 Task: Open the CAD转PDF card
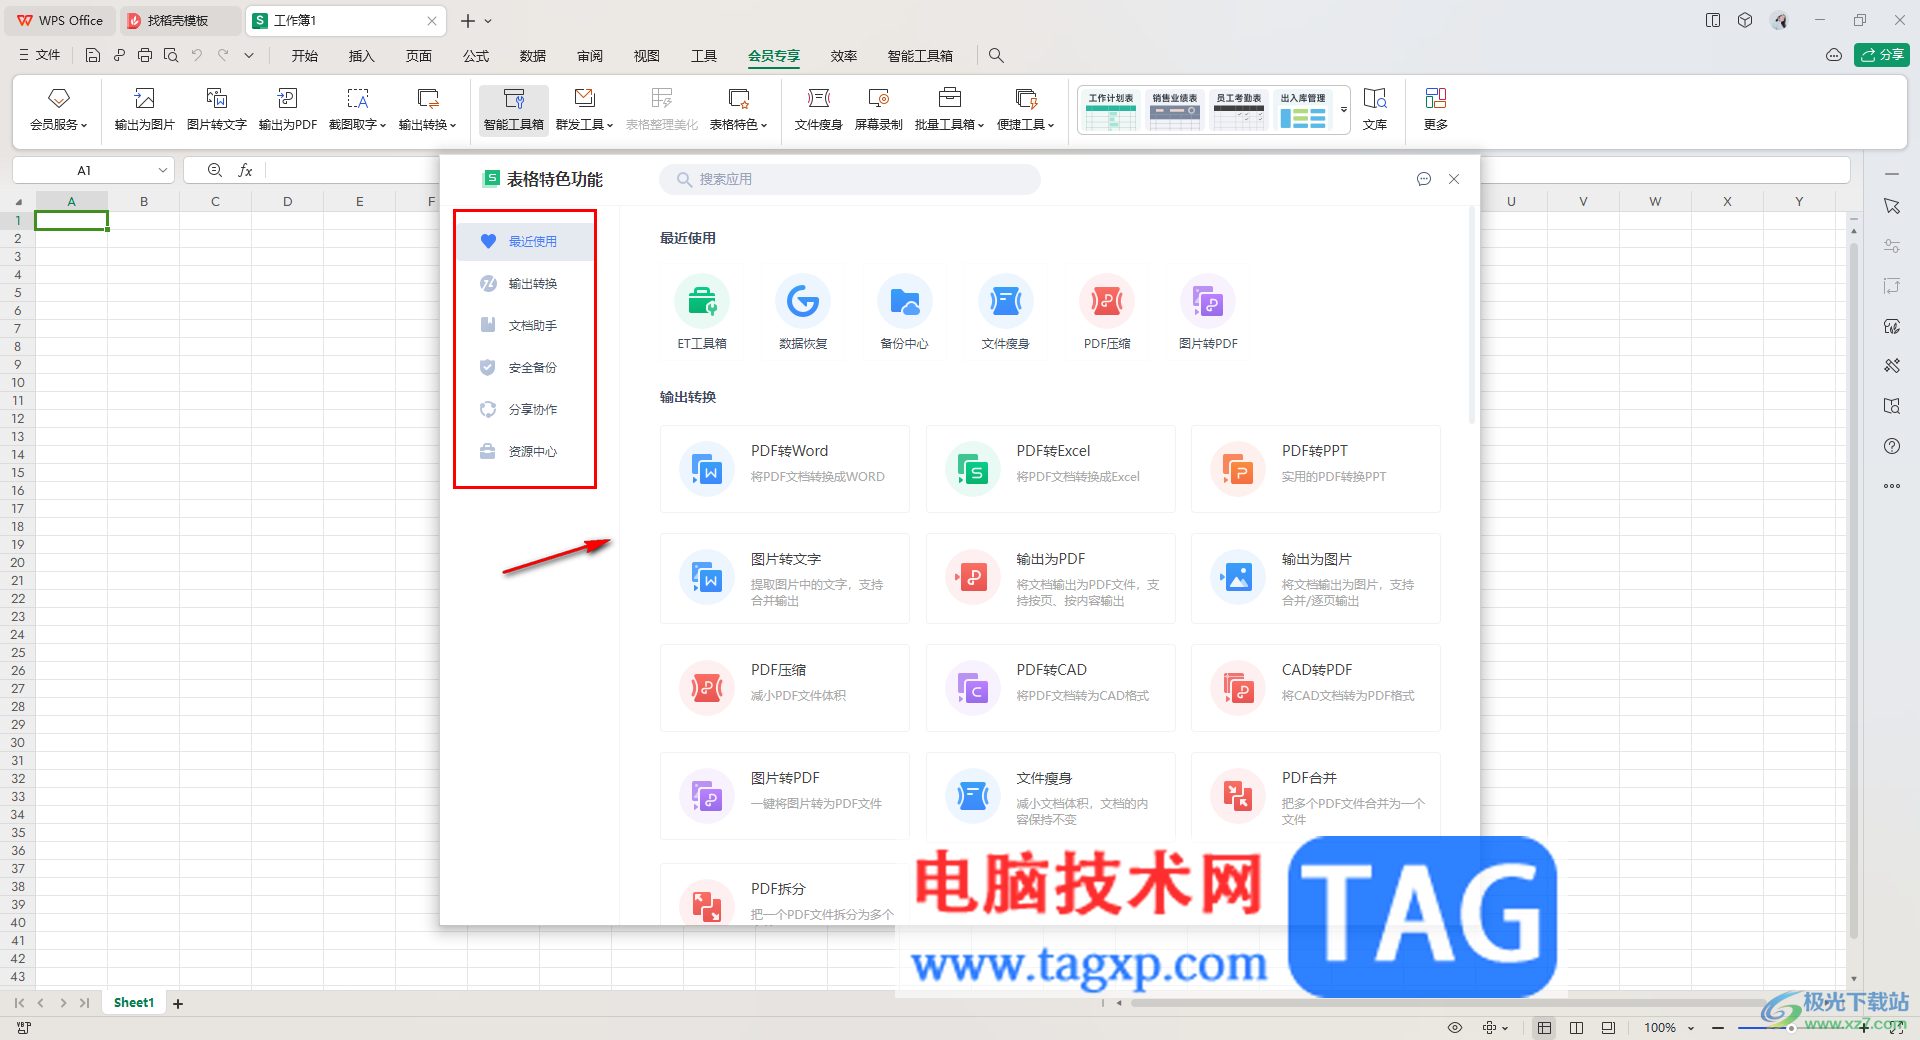pyautogui.click(x=1316, y=688)
